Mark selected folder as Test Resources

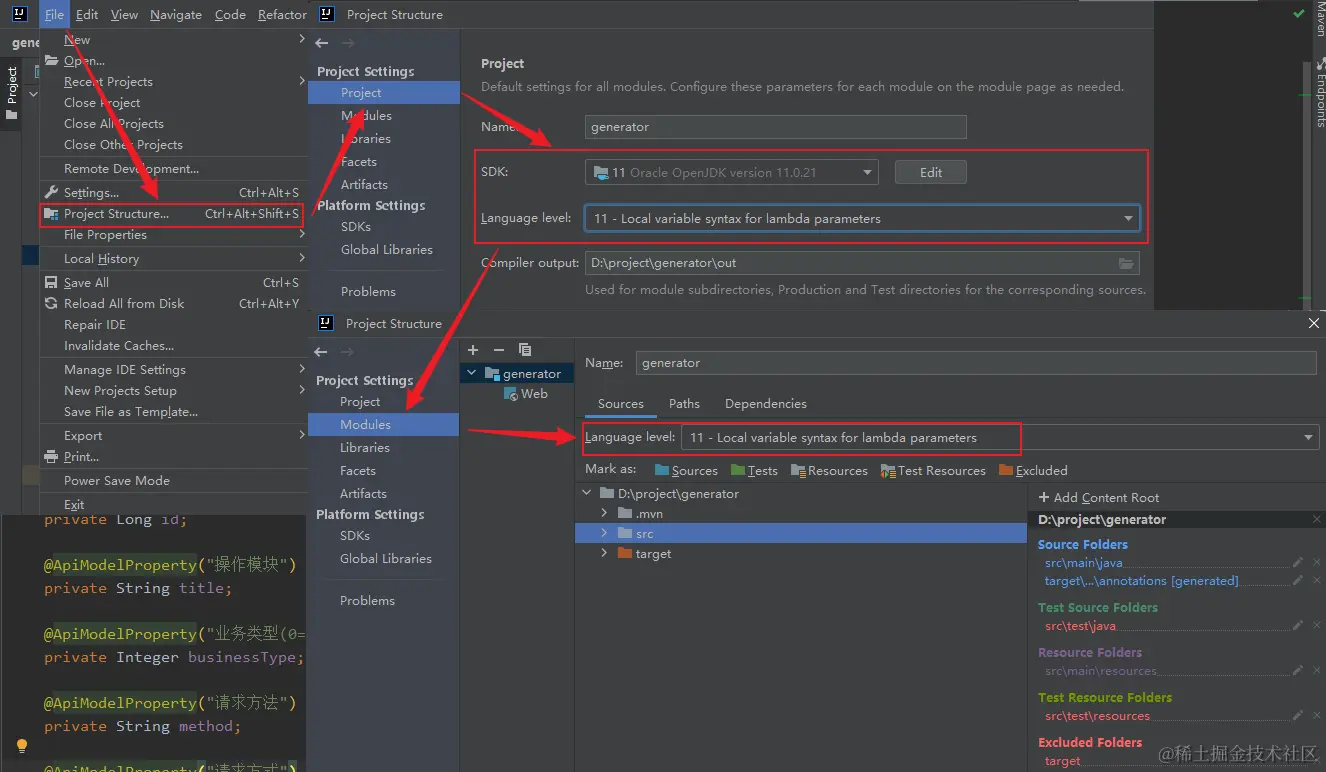(x=934, y=470)
